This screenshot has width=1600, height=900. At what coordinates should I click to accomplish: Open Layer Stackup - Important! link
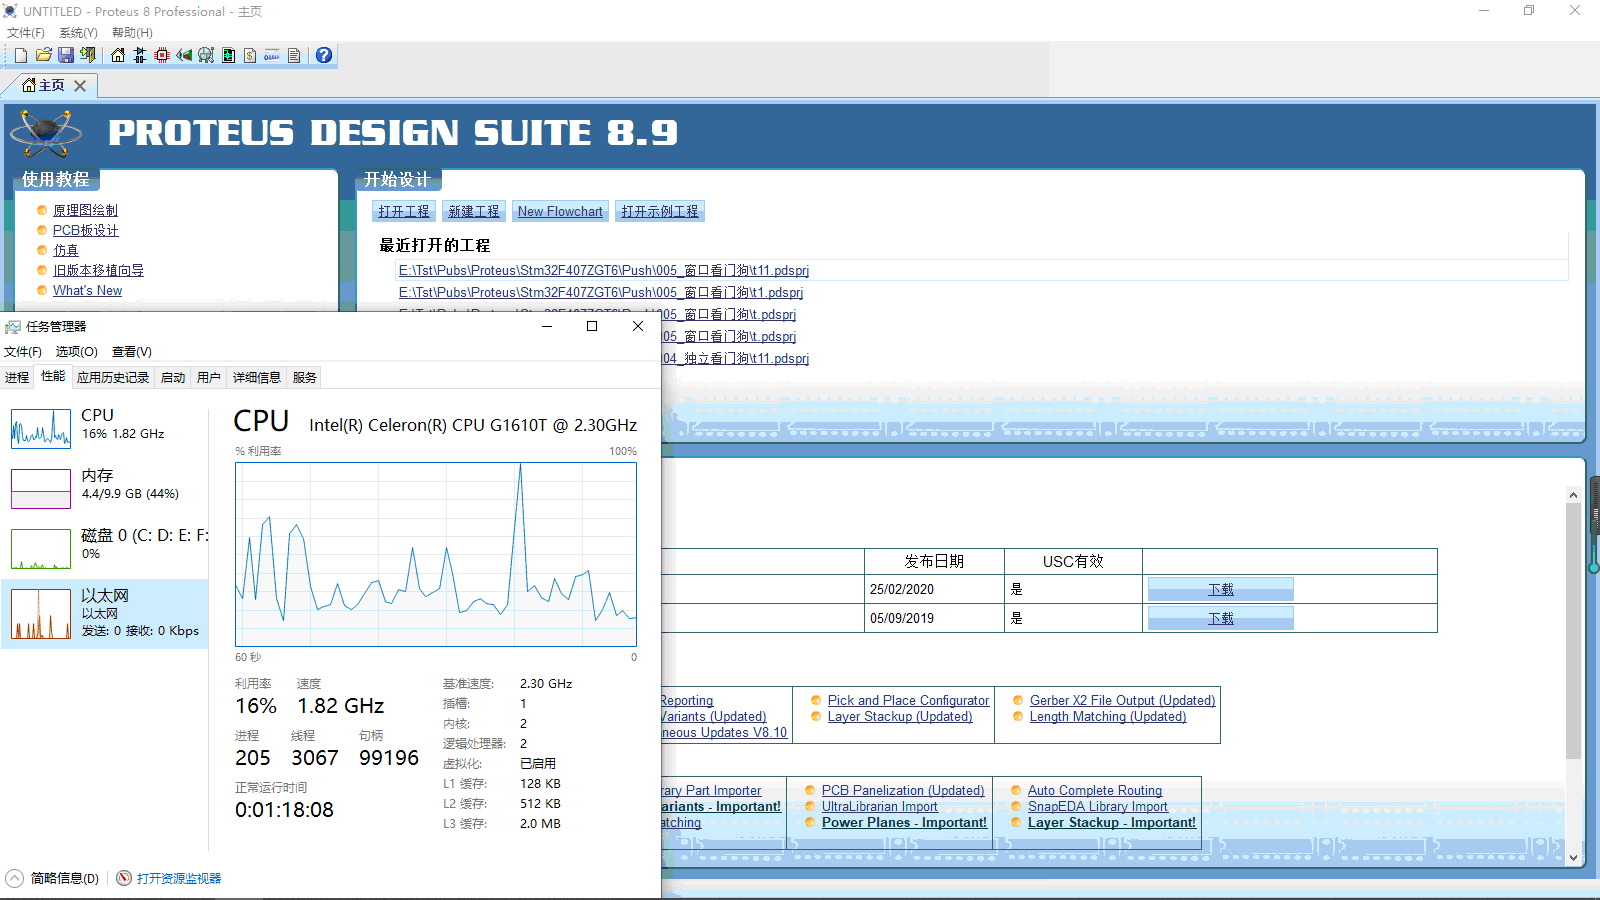pos(1112,823)
